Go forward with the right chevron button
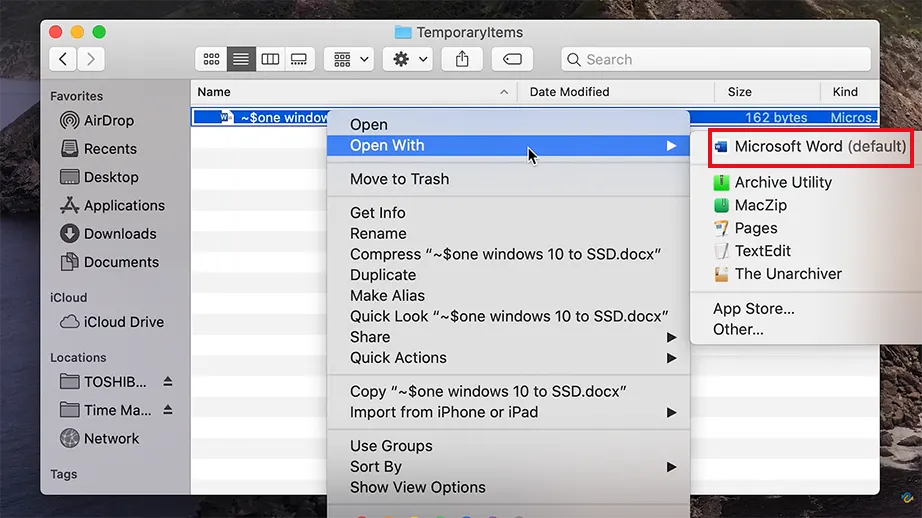Viewport: 922px width, 518px height. coord(91,59)
